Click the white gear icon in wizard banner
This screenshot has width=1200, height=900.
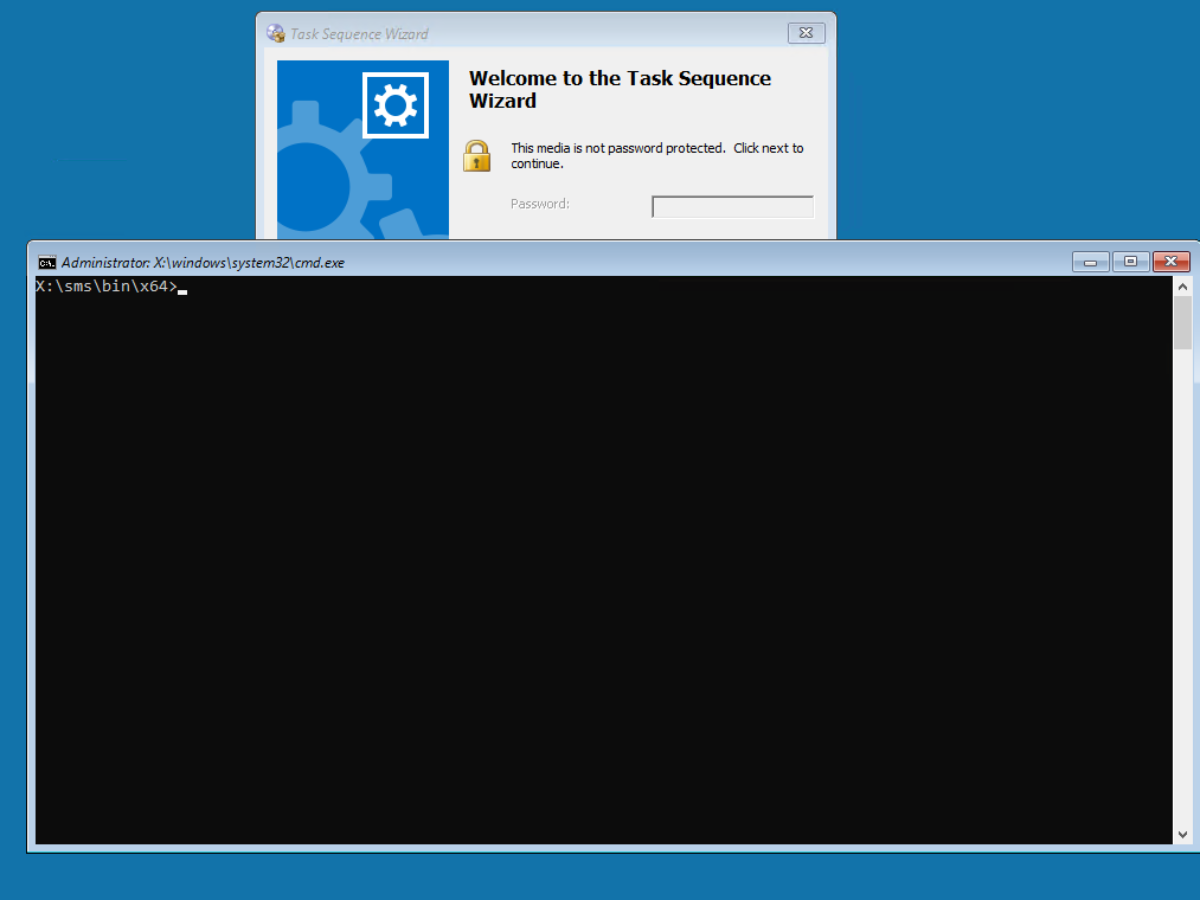click(395, 105)
